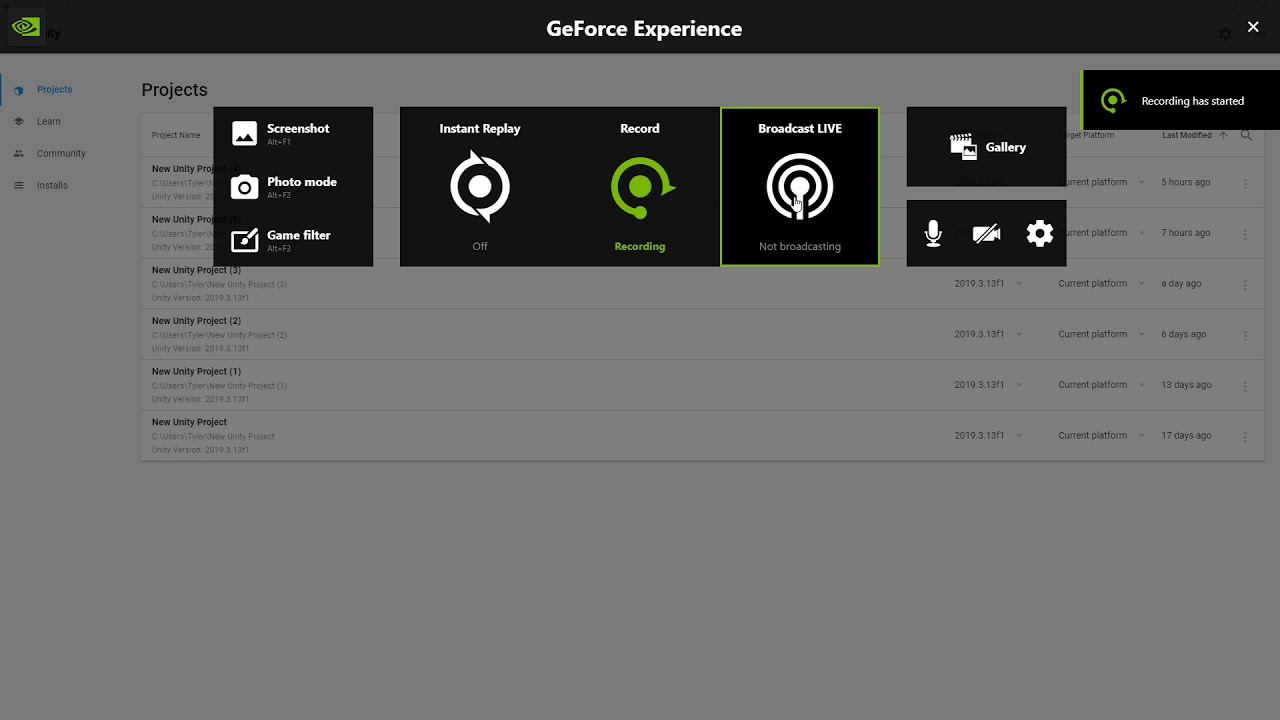This screenshot has width=1280, height=720.
Task: Toggle the microphone in the overlay
Action: click(x=933, y=234)
